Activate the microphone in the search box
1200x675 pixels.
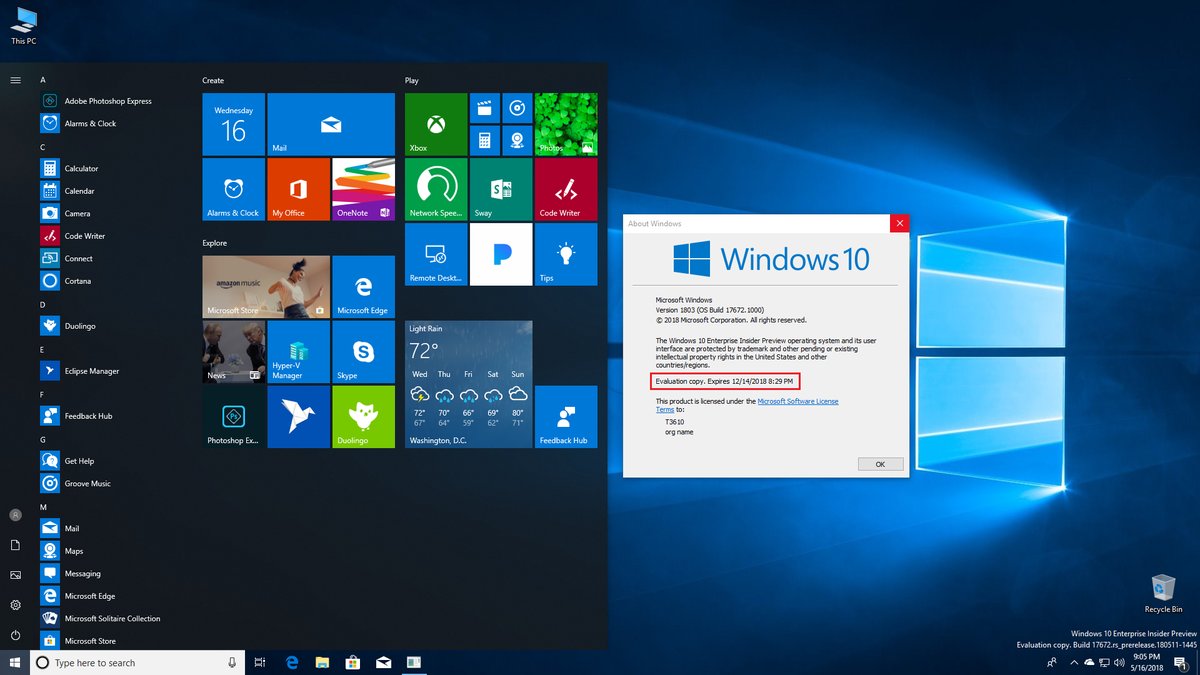point(232,663)
